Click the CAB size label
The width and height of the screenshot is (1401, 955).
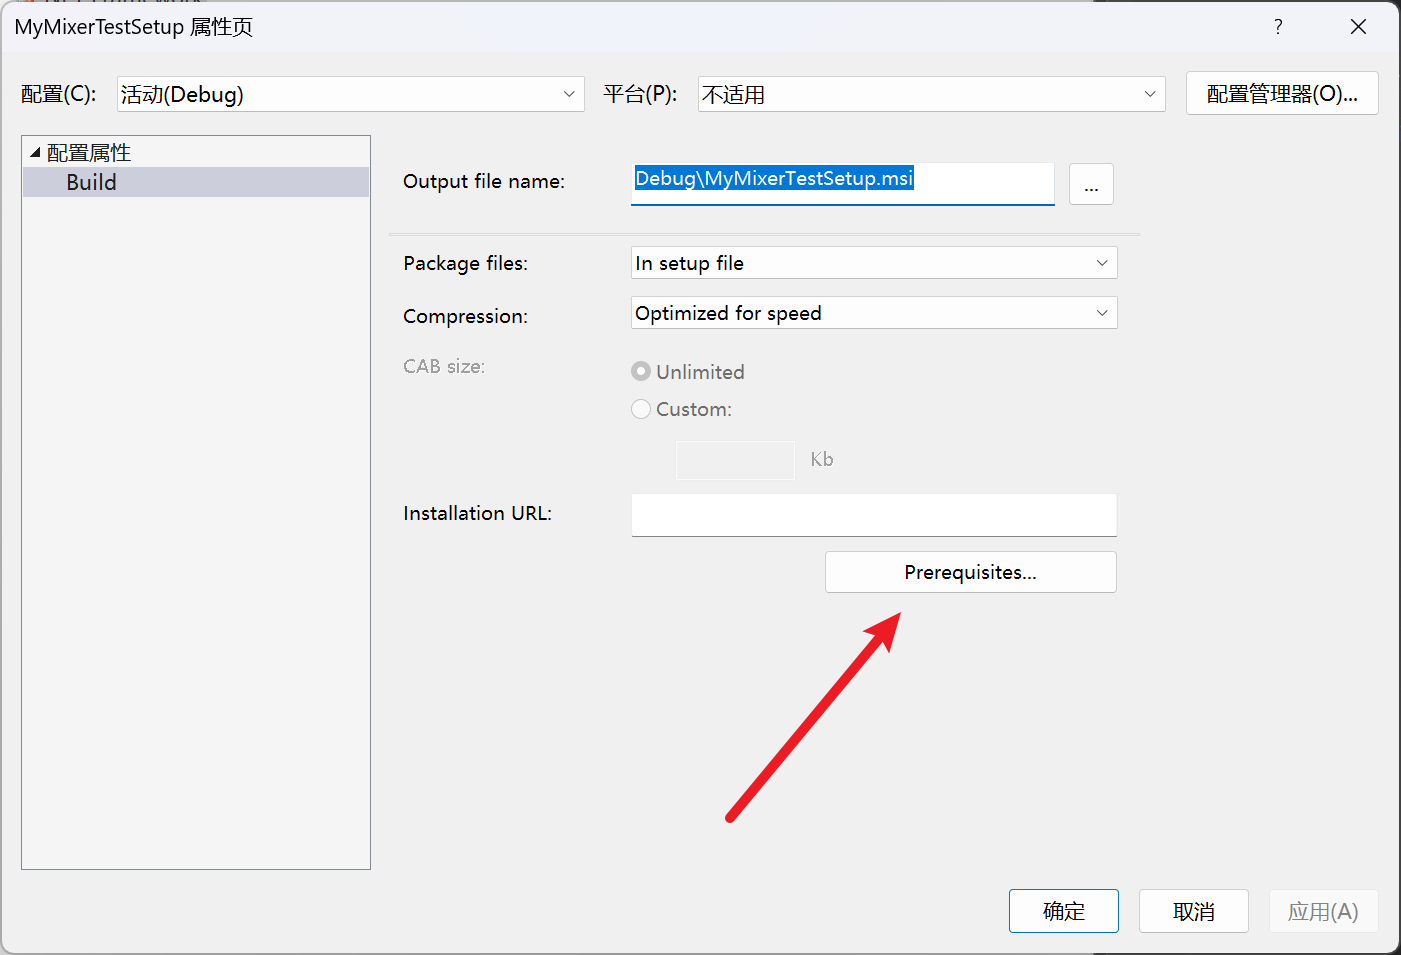tap(444, 366)
